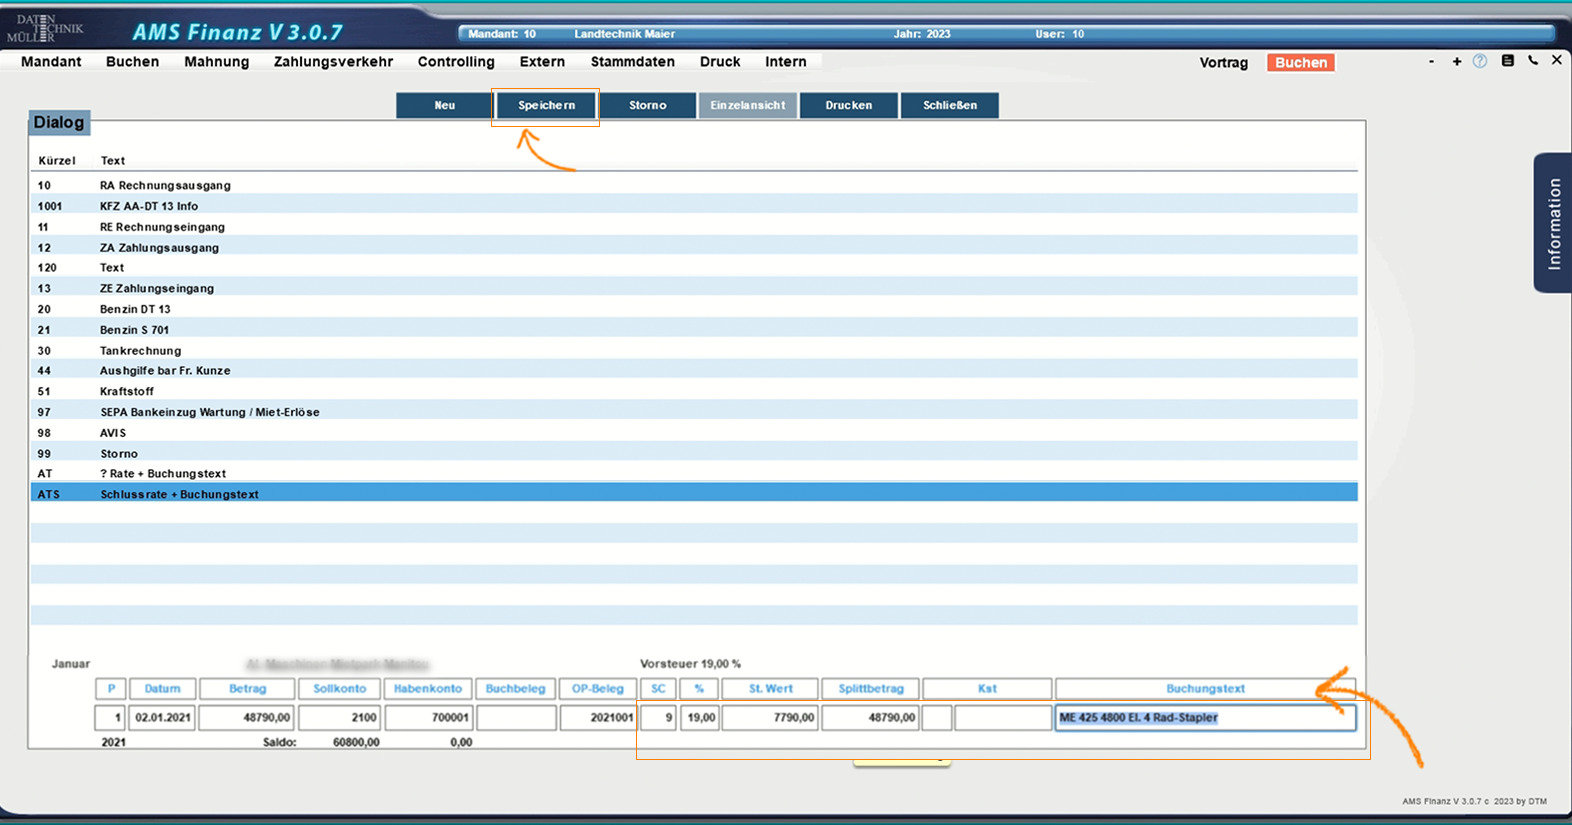The width and height of the screenshot is (1572, 825).
Task: Click the Storno button
Action: click(x=647, y=105)
